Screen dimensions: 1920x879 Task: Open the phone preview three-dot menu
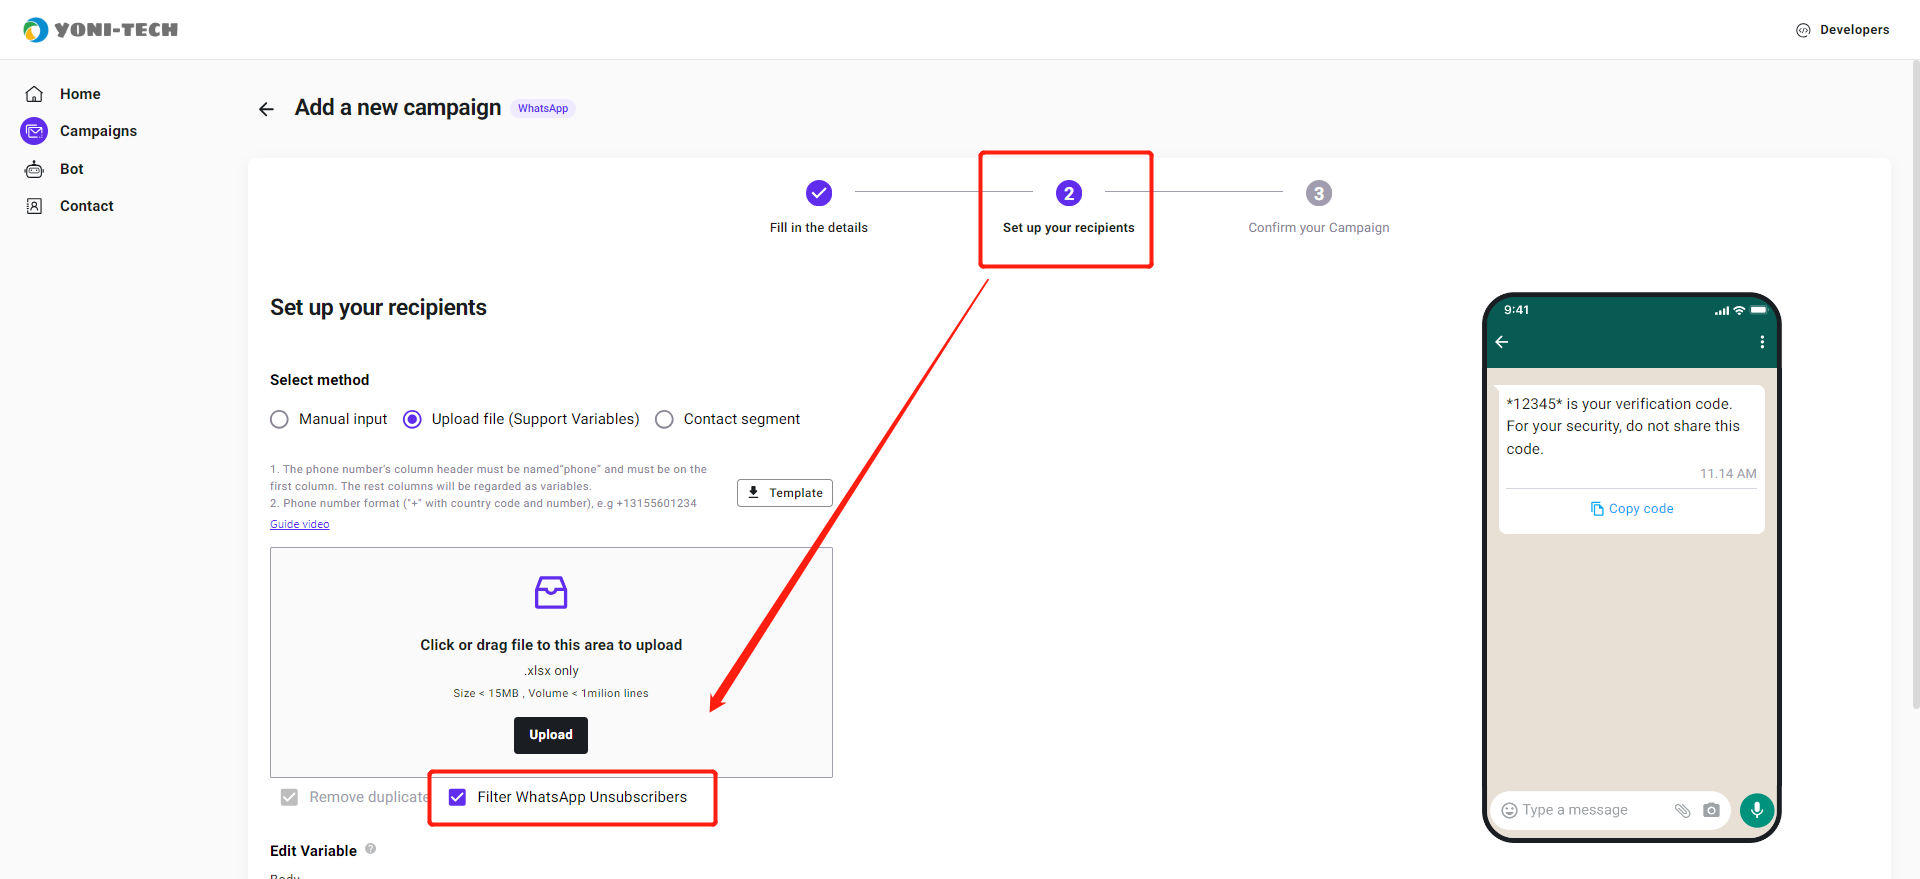click(1762, 342)
